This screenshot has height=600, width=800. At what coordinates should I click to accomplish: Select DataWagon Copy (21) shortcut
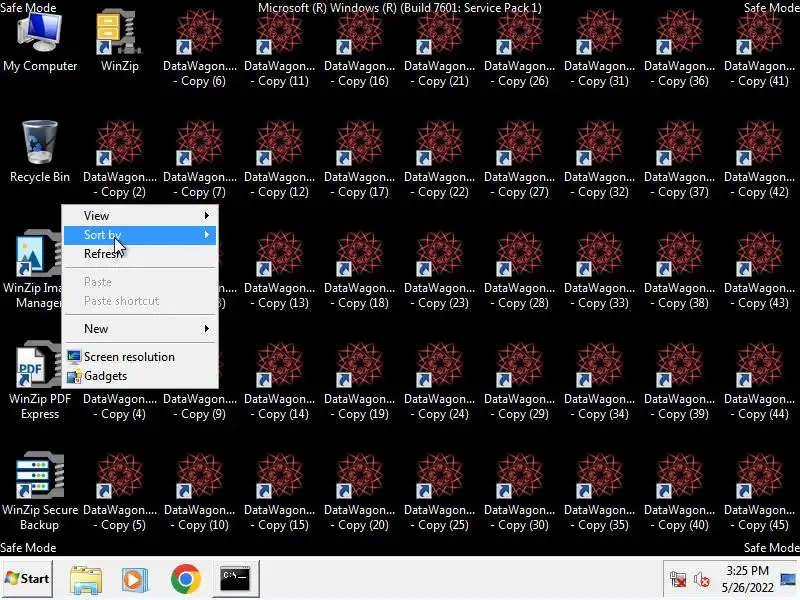coord(440,50)
